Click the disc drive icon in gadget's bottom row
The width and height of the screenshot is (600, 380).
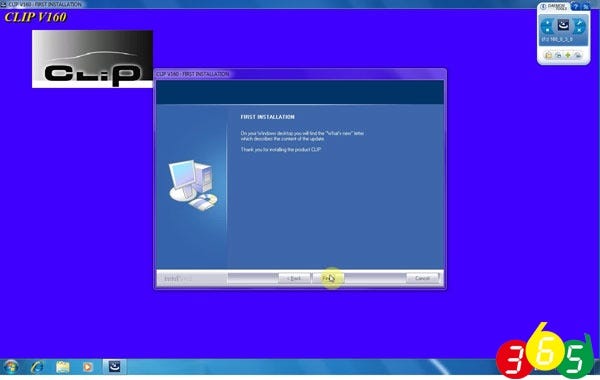(558, 55)
